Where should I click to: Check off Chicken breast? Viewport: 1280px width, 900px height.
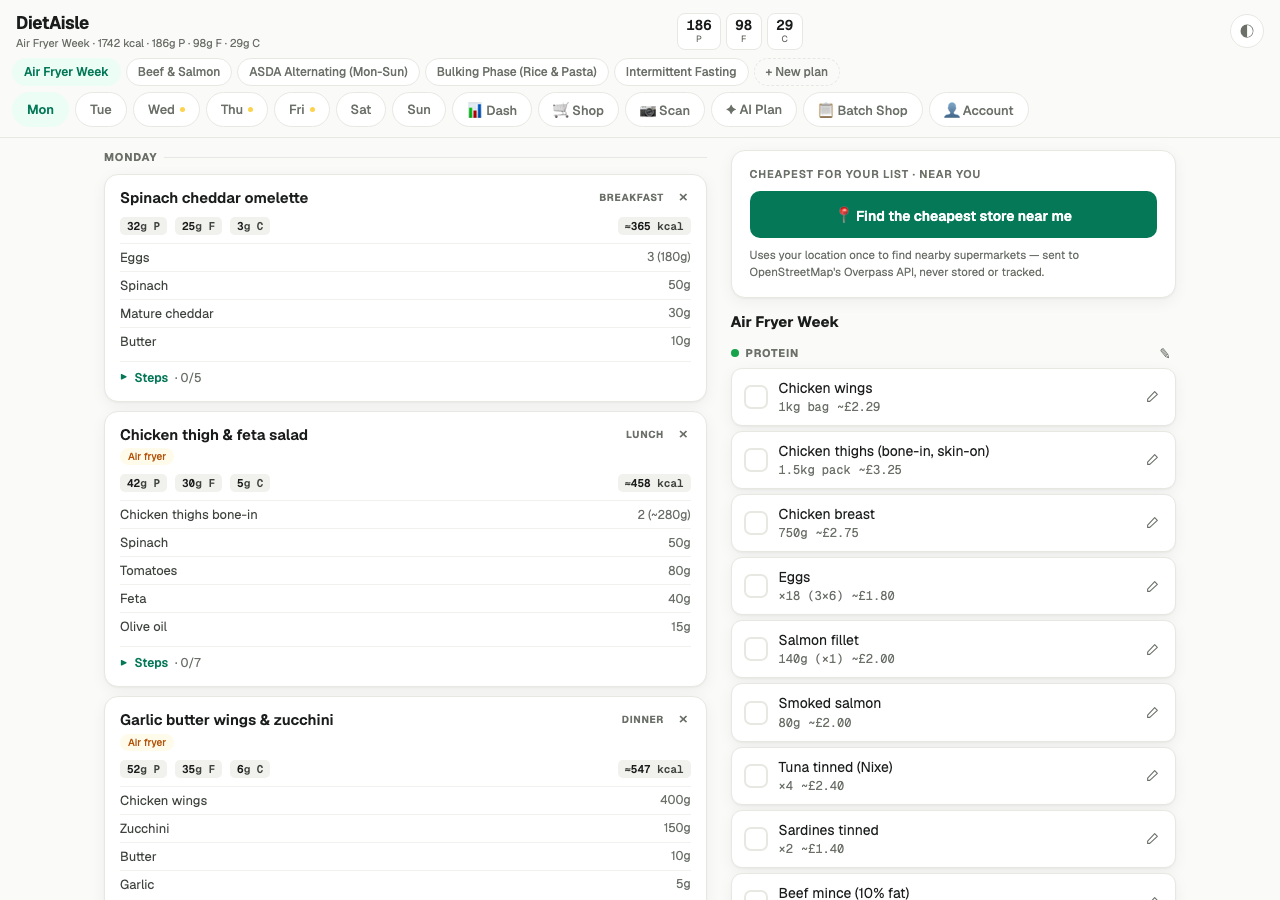(x=756, y=523)
